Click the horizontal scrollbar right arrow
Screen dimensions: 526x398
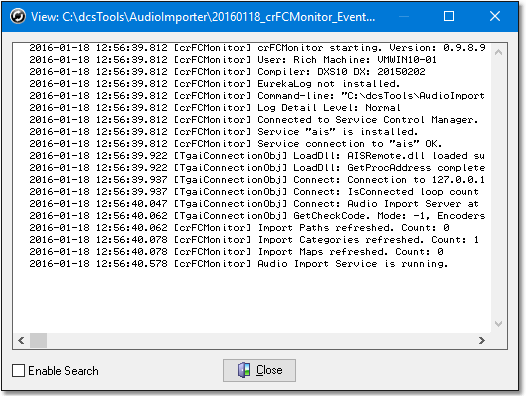pos(482,341)
